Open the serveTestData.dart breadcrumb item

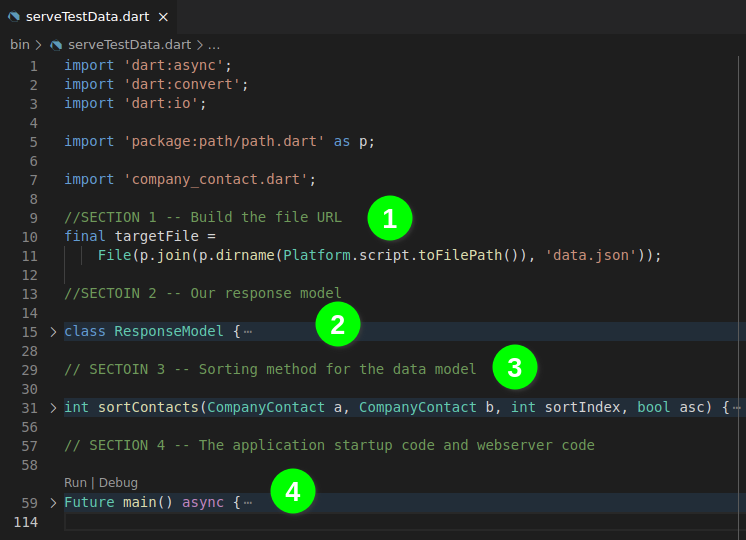pyautogui.click(x=129, y=45)
